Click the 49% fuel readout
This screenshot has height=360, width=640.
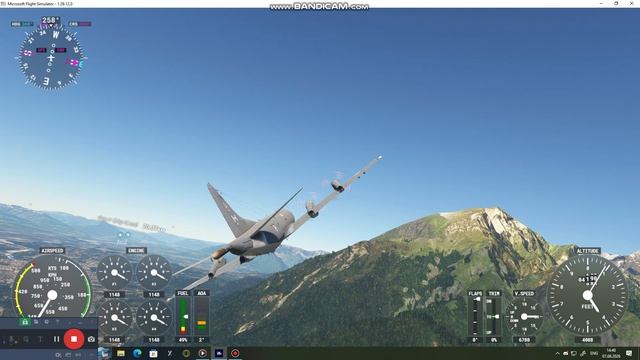coord(183,340)
